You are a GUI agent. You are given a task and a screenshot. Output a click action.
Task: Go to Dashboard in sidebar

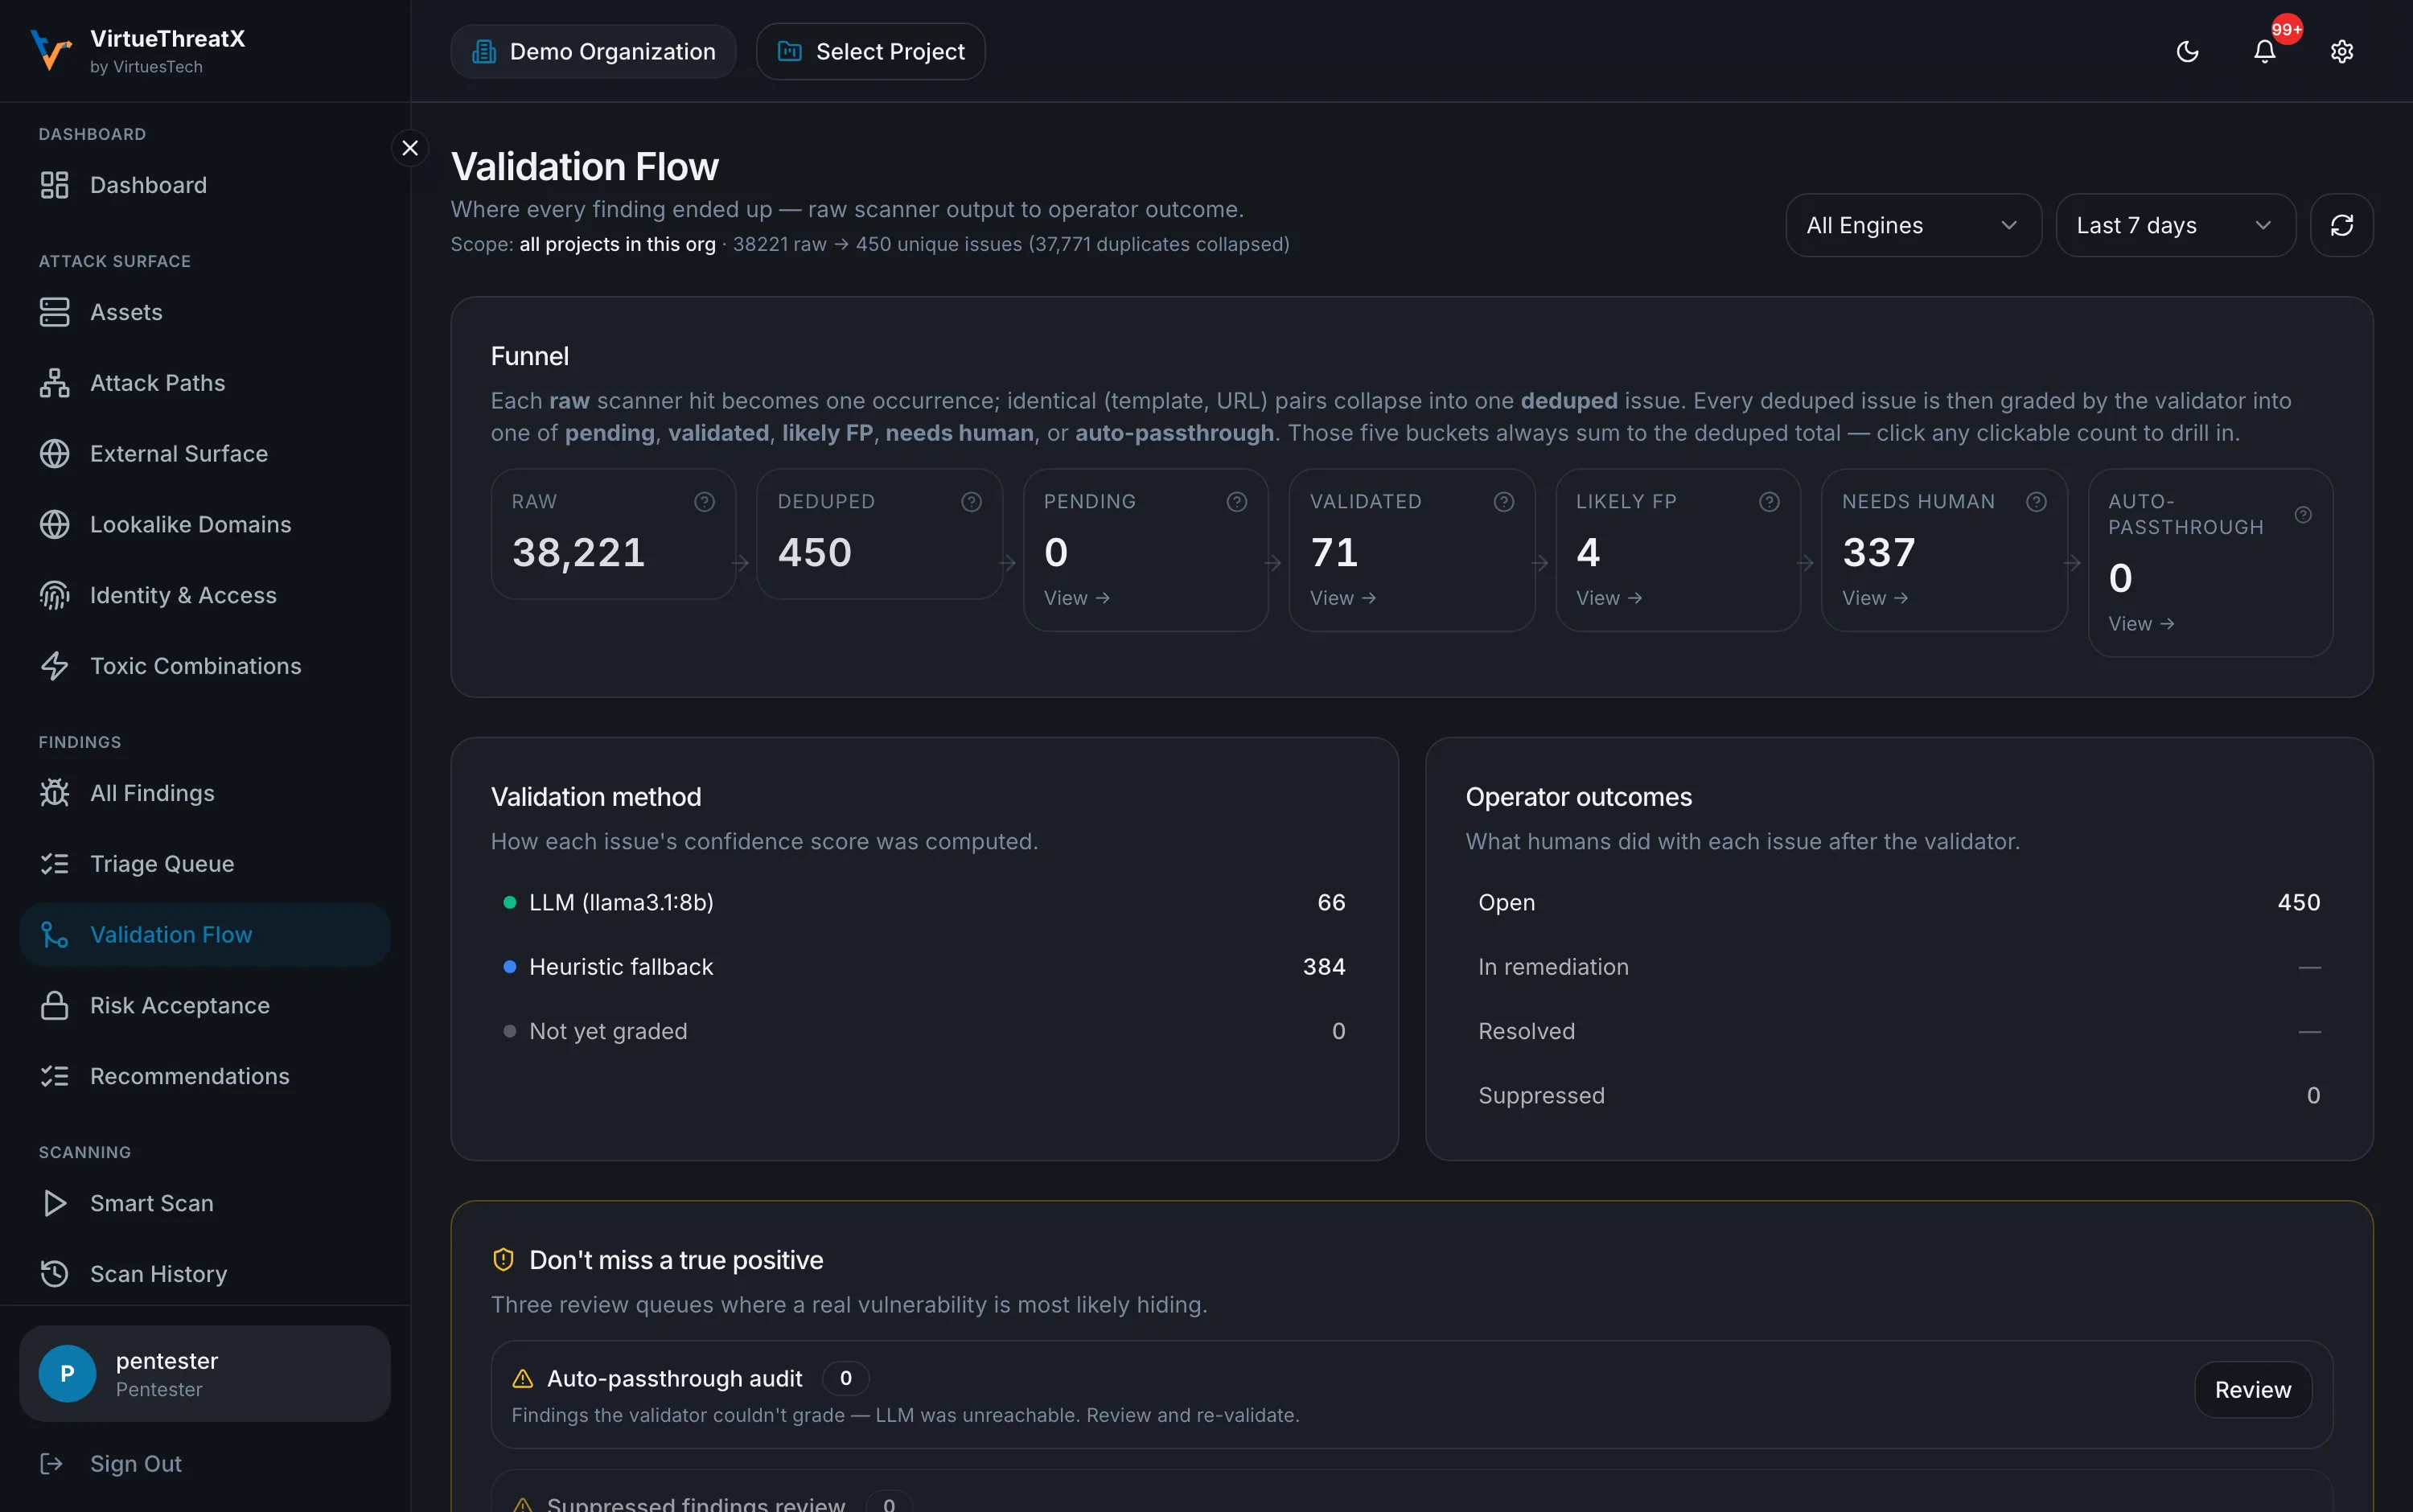coord(205,185)
